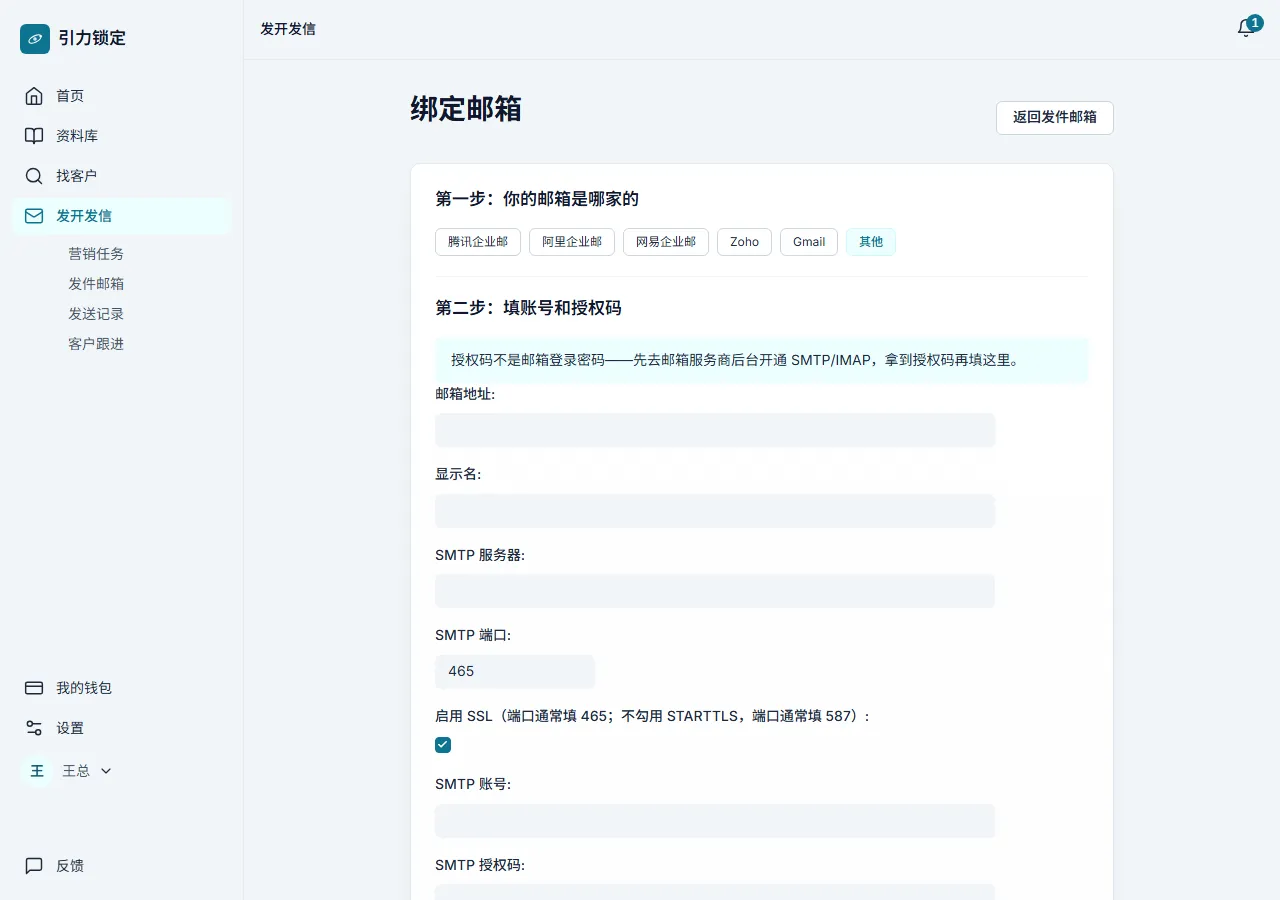
Task: Open the 发件邮箱 submenu item
Action: pyautogui.click(x=96, y=284)
